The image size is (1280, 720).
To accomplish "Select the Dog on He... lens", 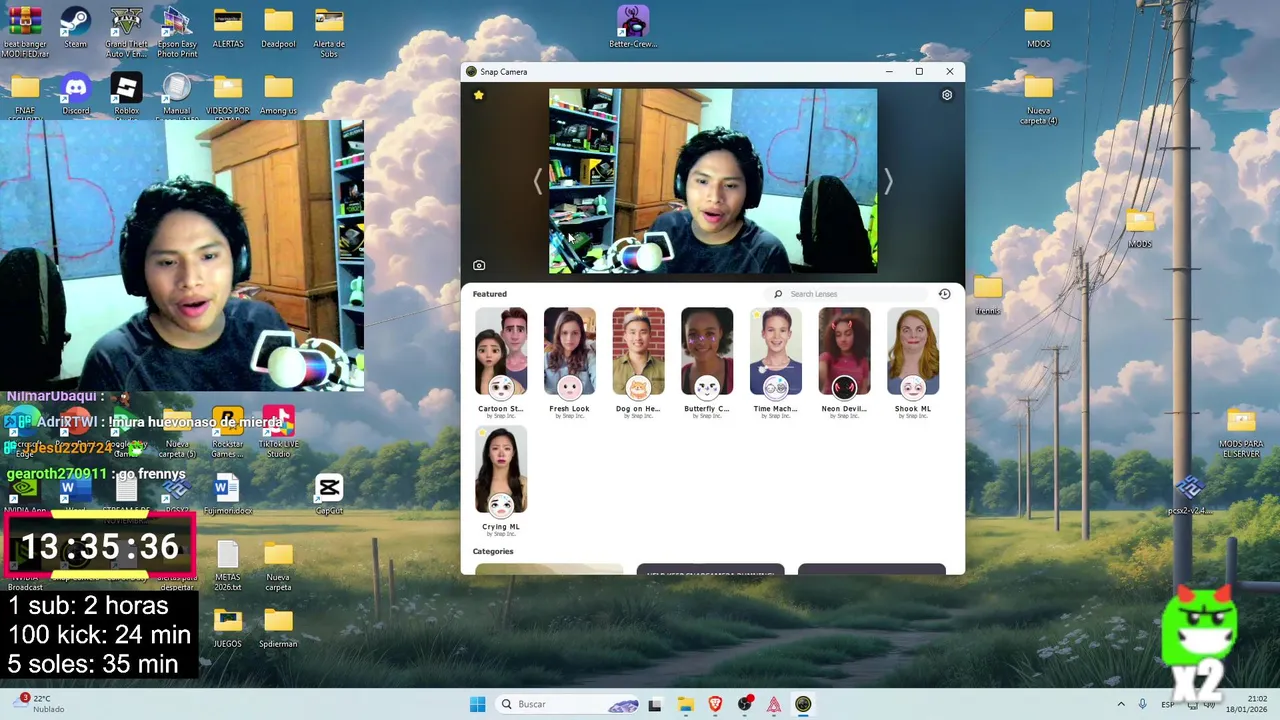I will point(638,362).
